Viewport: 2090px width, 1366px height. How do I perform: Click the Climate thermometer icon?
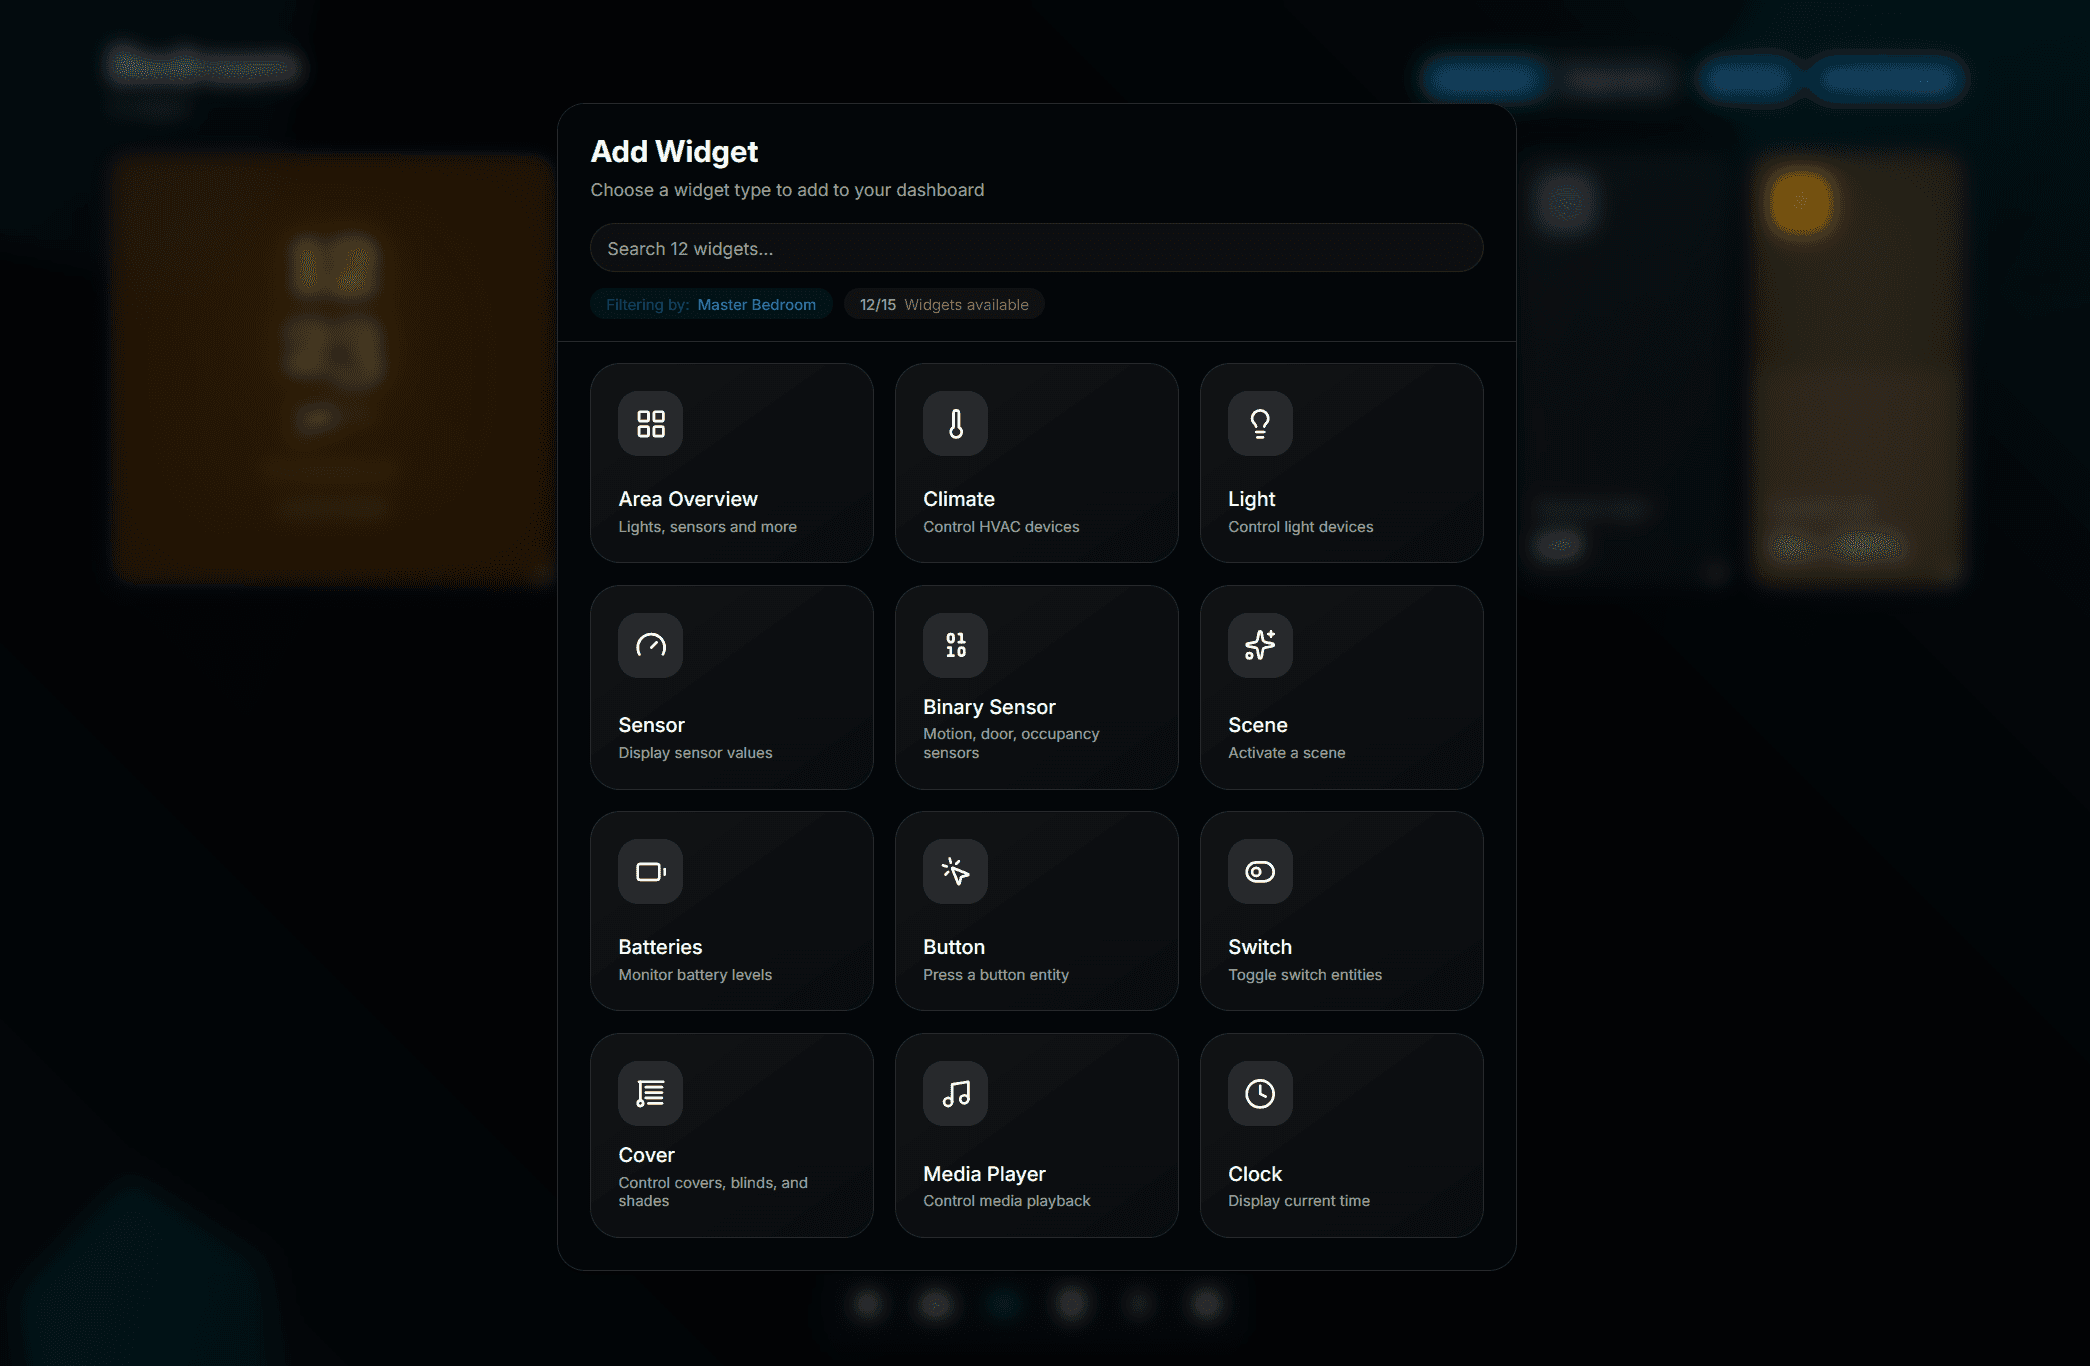(x=955, y=424)
